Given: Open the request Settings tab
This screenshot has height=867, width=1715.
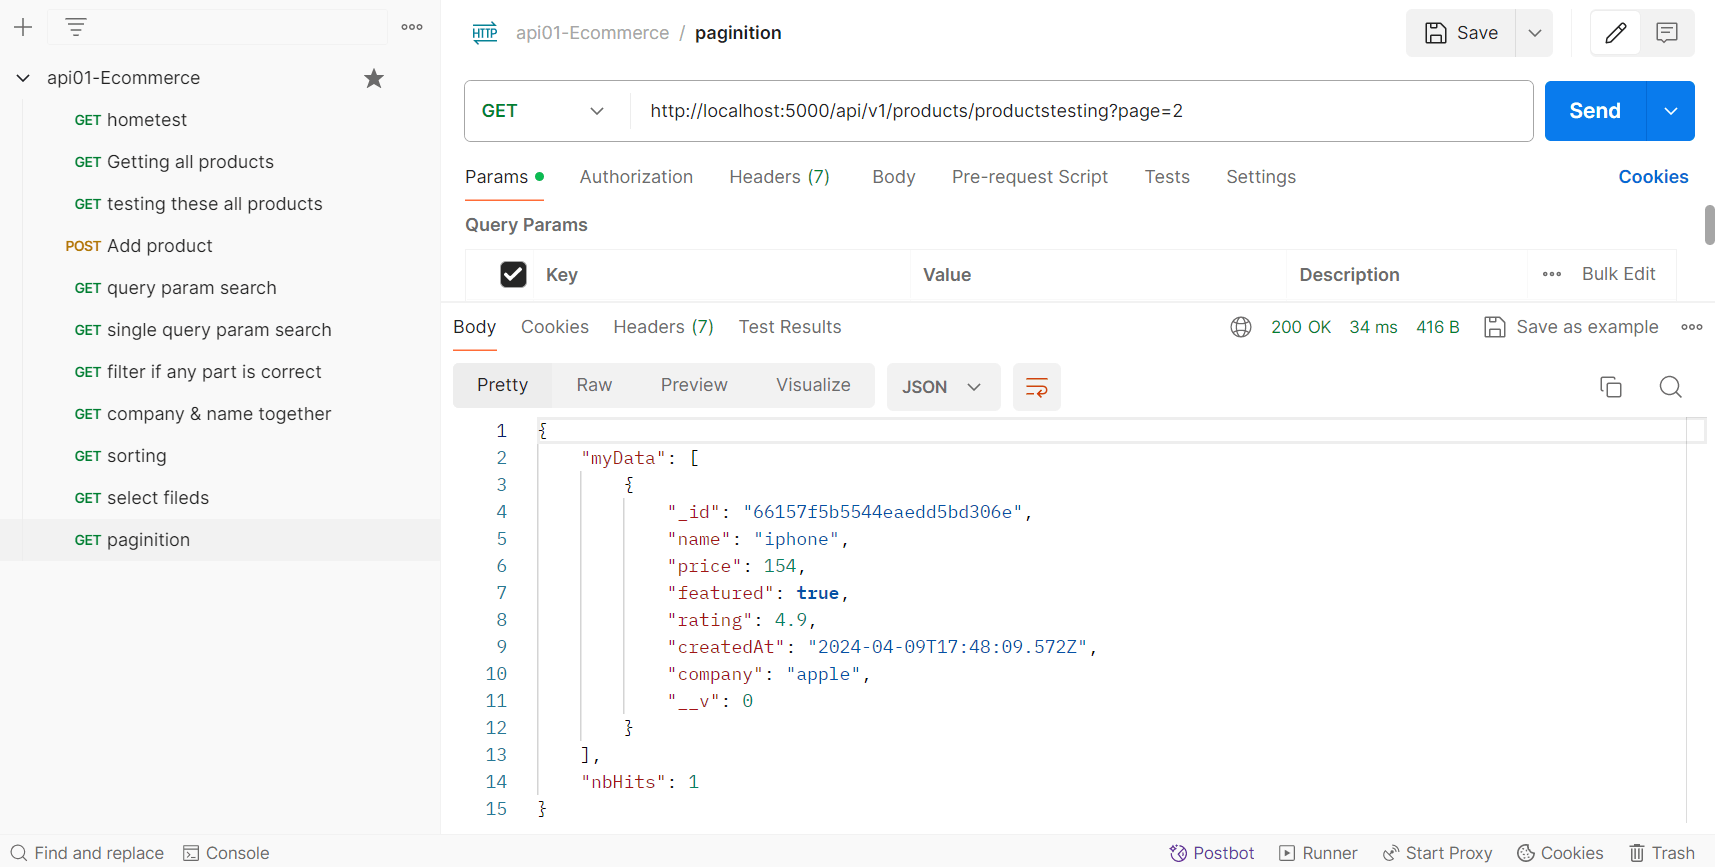Looking at the screenshot, I should pyautogui.click(x=1261, y=177).
